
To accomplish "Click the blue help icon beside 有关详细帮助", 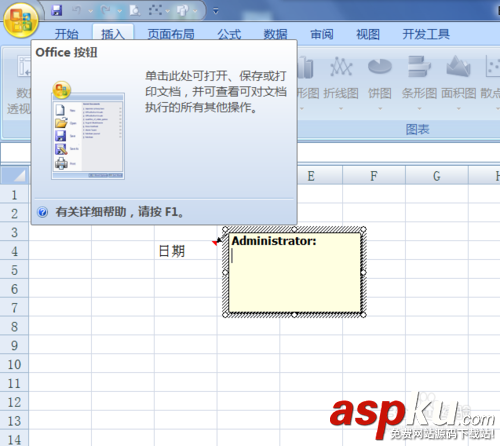I will coord(42,212).
